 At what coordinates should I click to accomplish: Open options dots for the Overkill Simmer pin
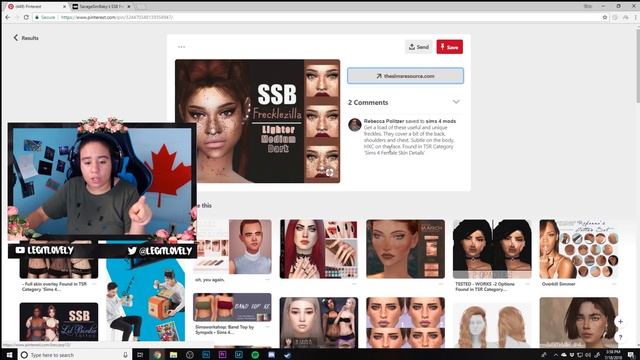(614, 284)
